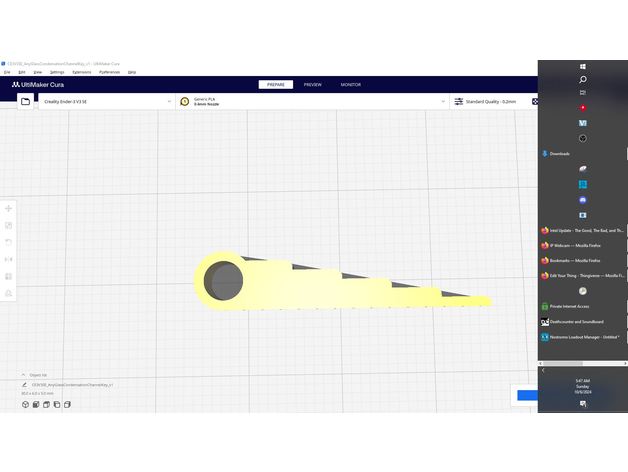This screenshot has height=472, width=628.
Task: Switch to 3D perspective view icon
Action: pyautogui.click(x=25, y=405)
